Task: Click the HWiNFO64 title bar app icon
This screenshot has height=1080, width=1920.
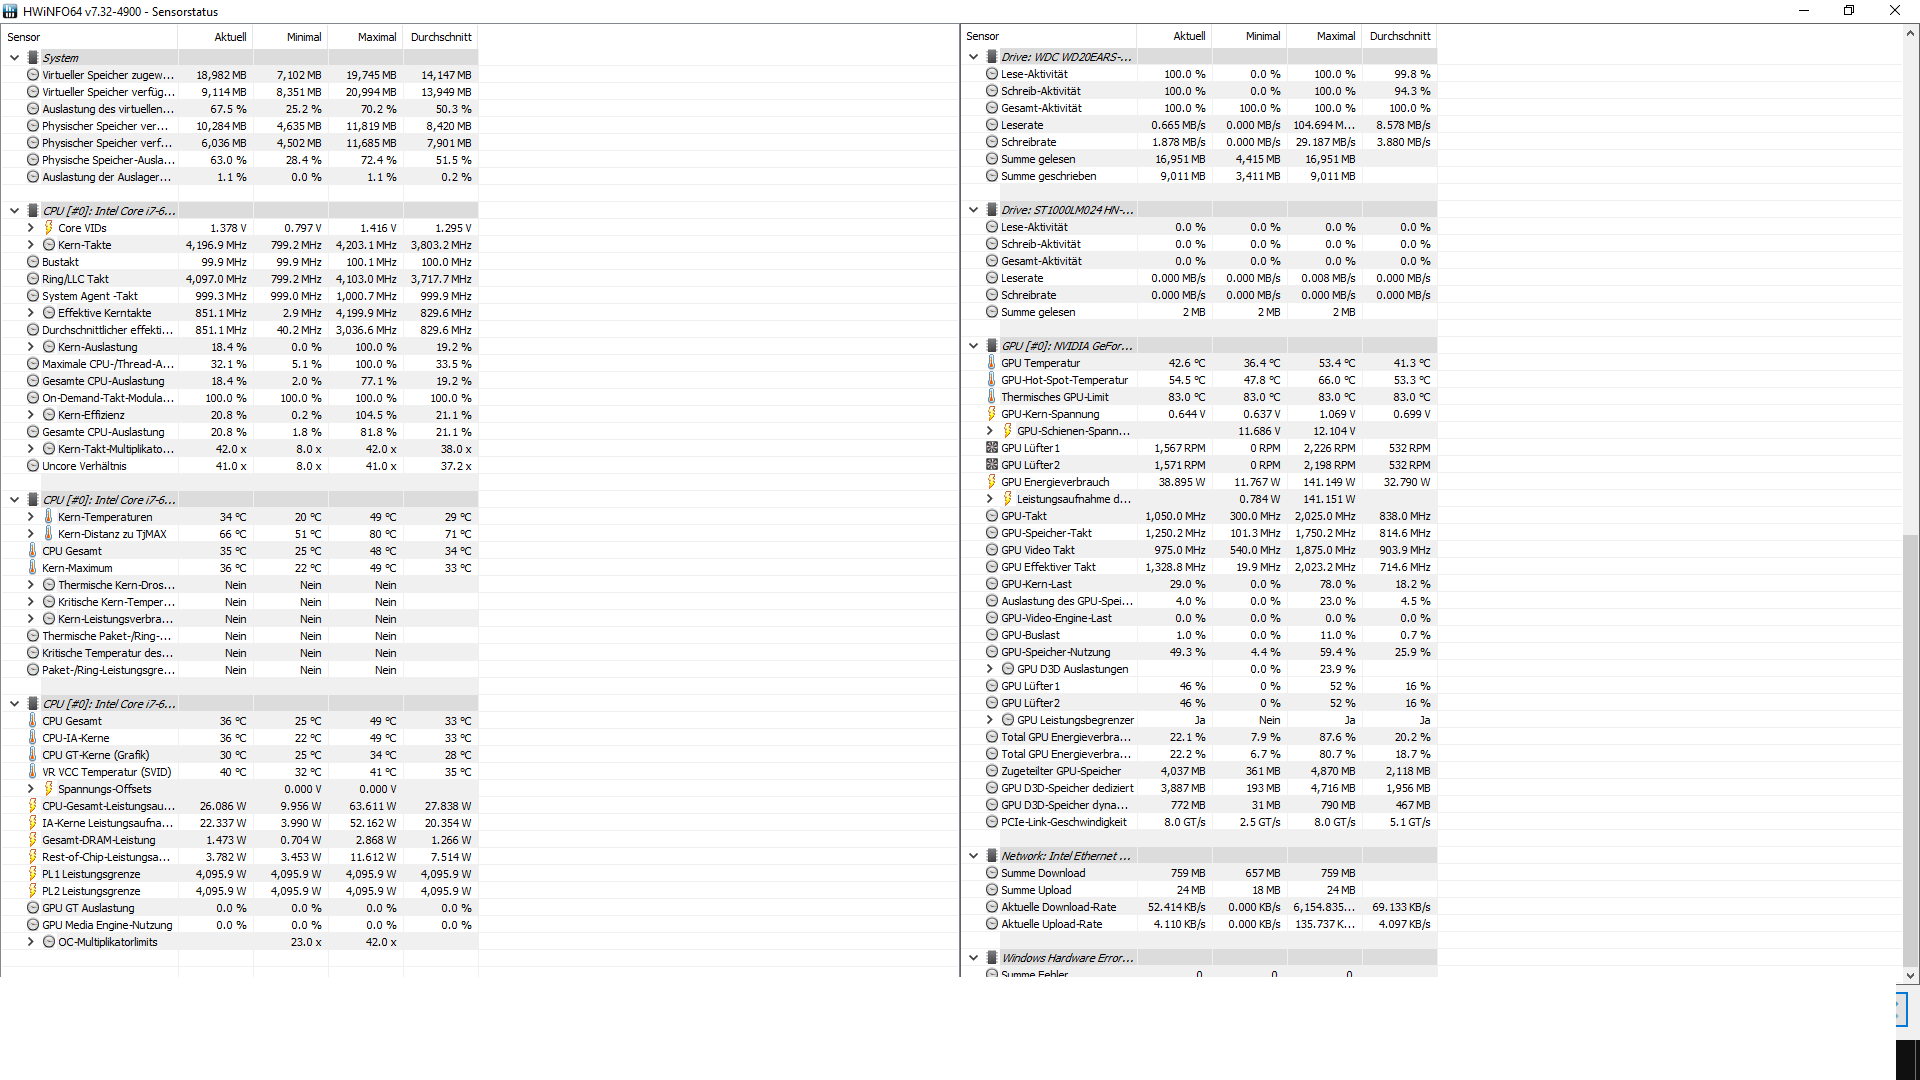Action: pos(10,11)
